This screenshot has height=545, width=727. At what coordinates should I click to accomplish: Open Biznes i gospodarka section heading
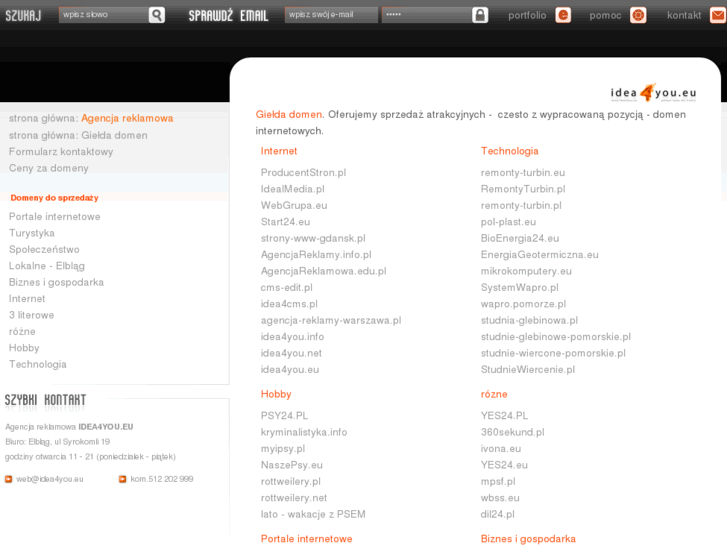pos(528,539)
